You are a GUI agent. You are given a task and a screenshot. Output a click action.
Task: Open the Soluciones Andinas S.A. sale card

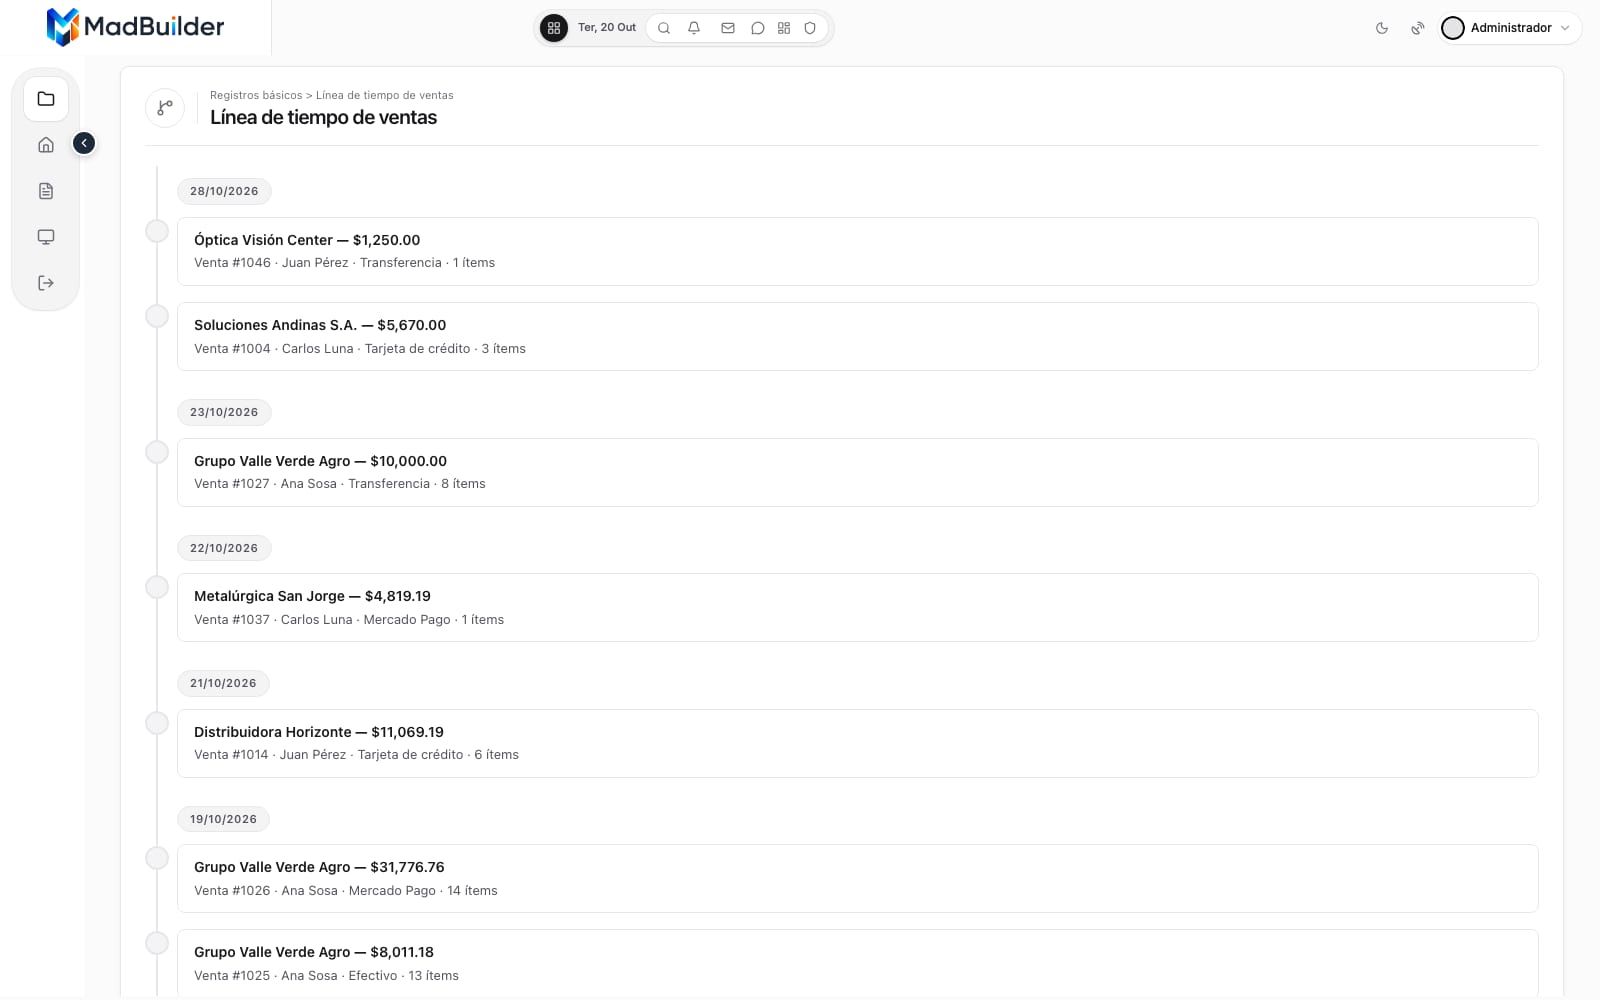857,337
